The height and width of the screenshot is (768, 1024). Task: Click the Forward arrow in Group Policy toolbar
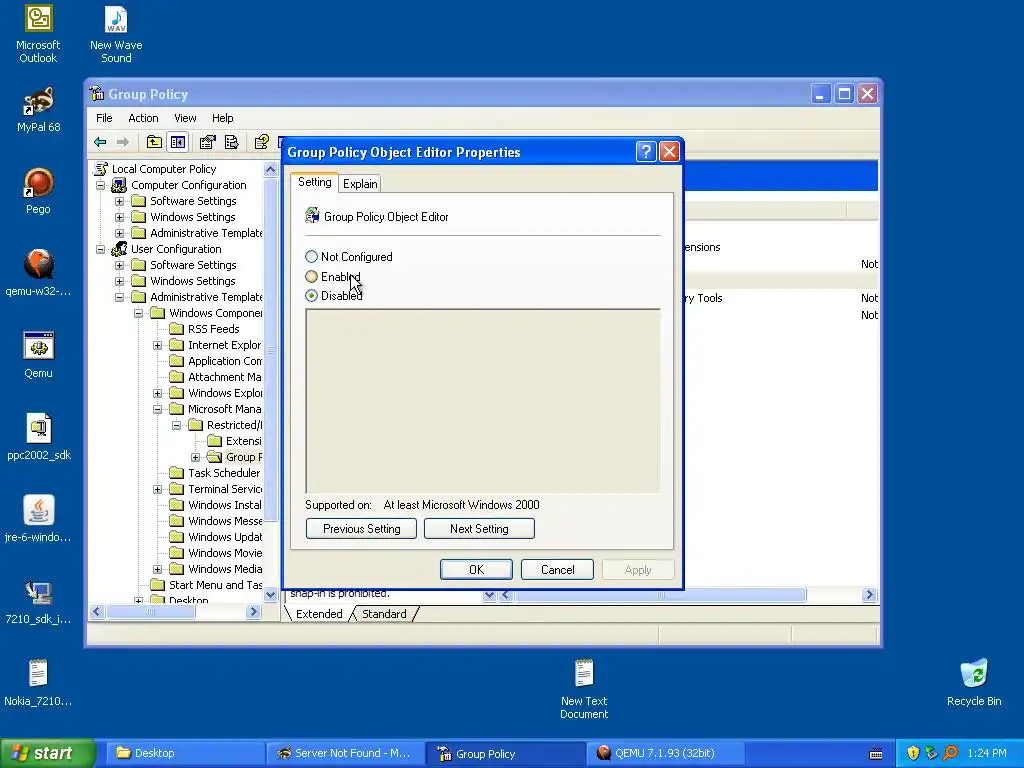tap(123, 142)
